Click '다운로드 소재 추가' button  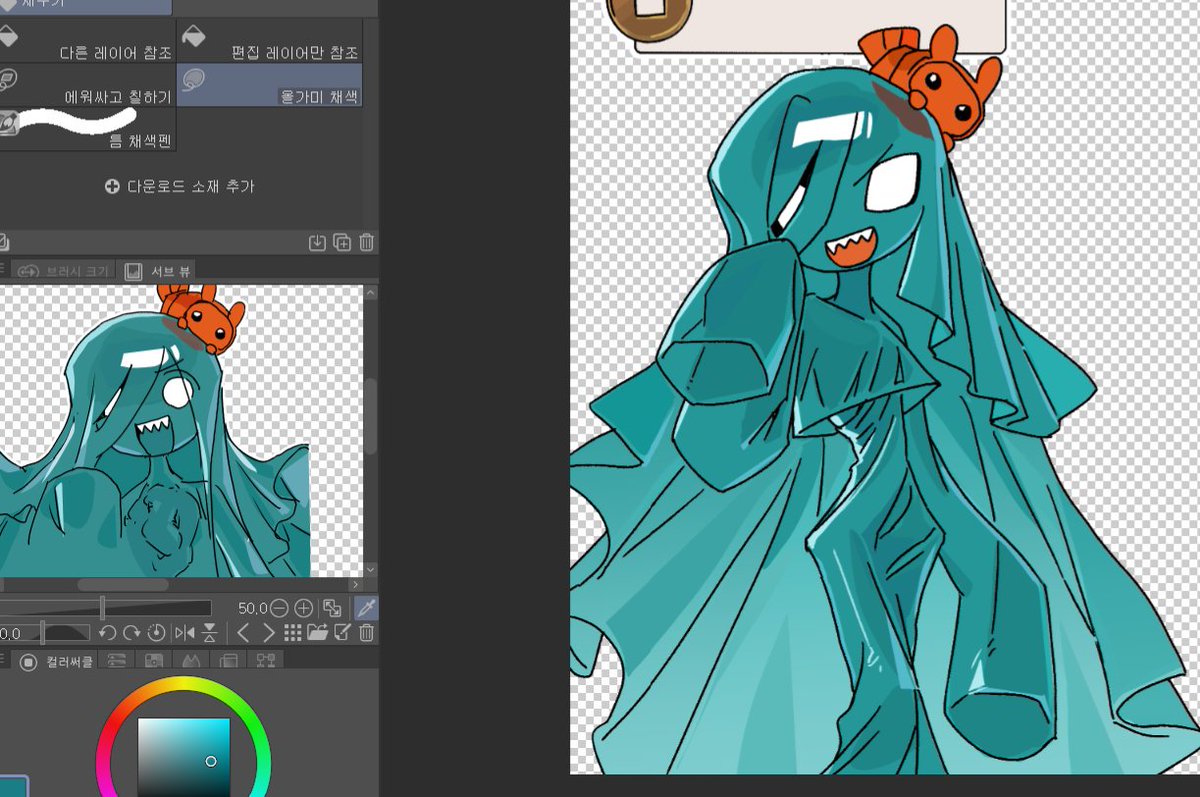point(180,187)
